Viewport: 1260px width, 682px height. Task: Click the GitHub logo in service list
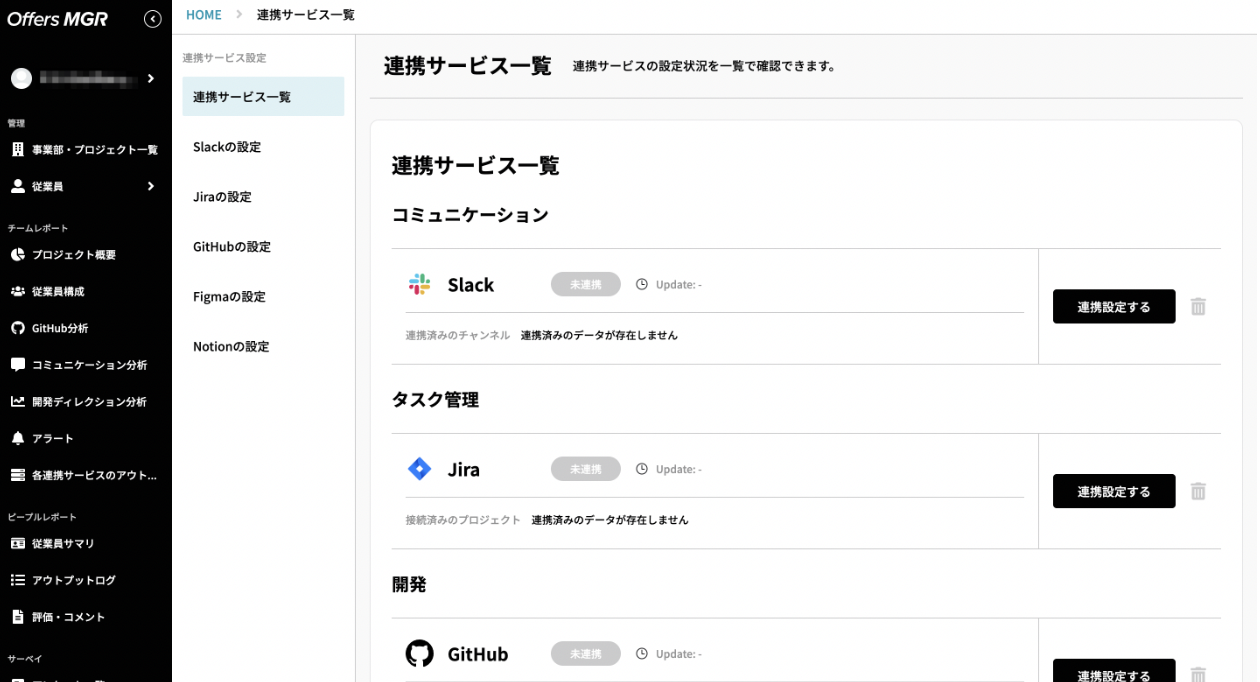click(x=420, y=654)
